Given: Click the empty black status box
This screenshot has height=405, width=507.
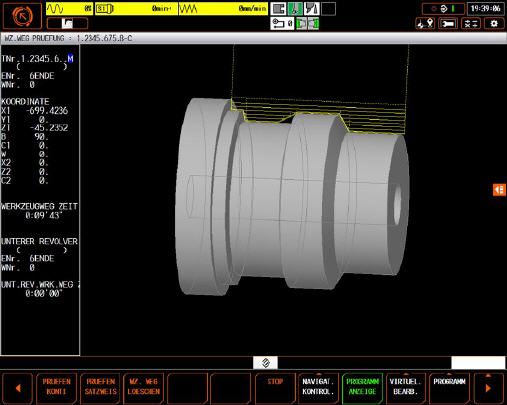Looking at the screenshot, I should click(x=328, y=9).
